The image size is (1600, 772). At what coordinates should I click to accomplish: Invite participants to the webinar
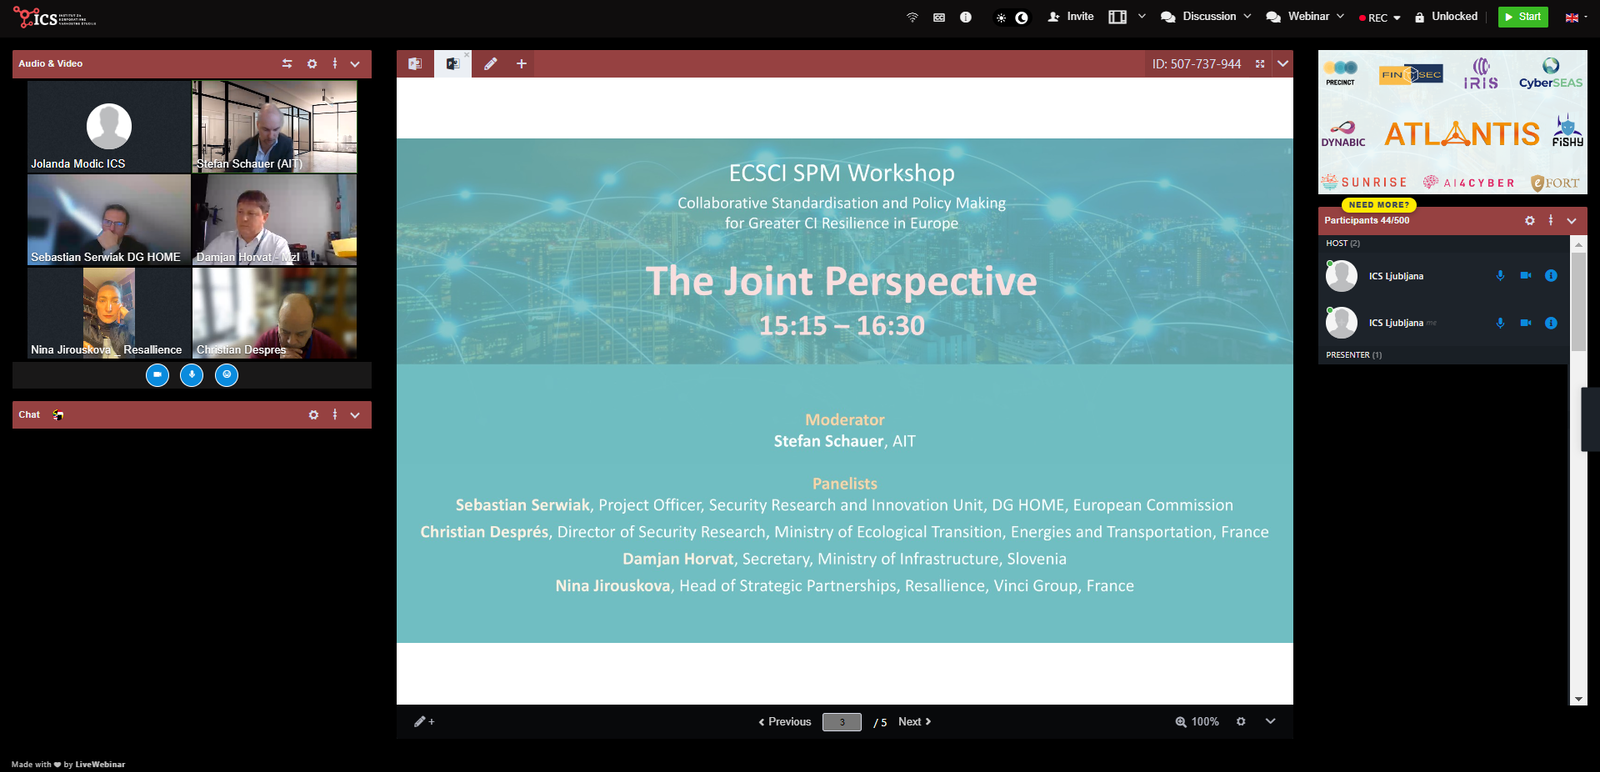coord(1070,17)
